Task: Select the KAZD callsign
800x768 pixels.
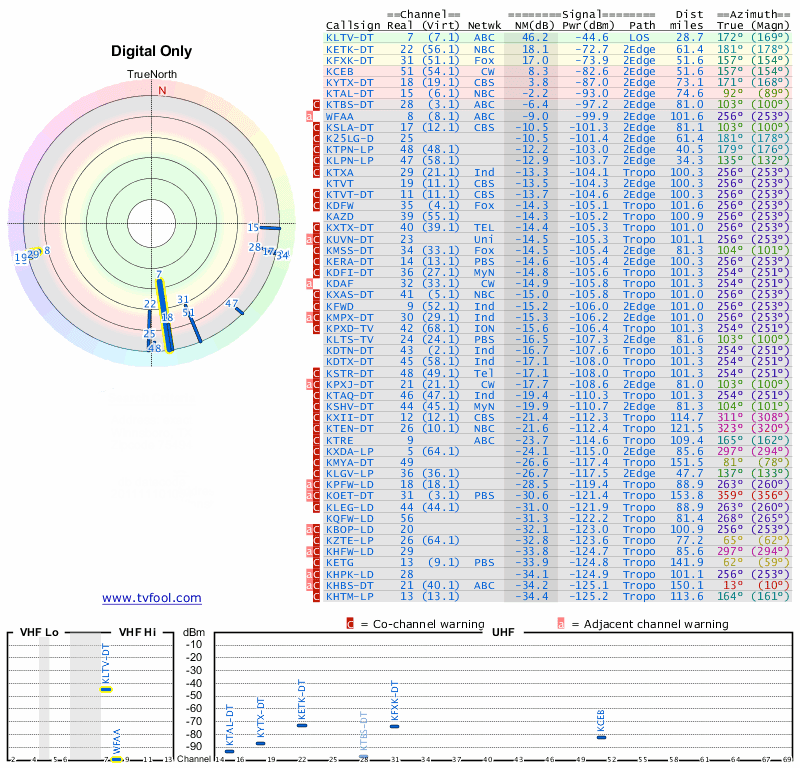Action: [x=339, y=217]
